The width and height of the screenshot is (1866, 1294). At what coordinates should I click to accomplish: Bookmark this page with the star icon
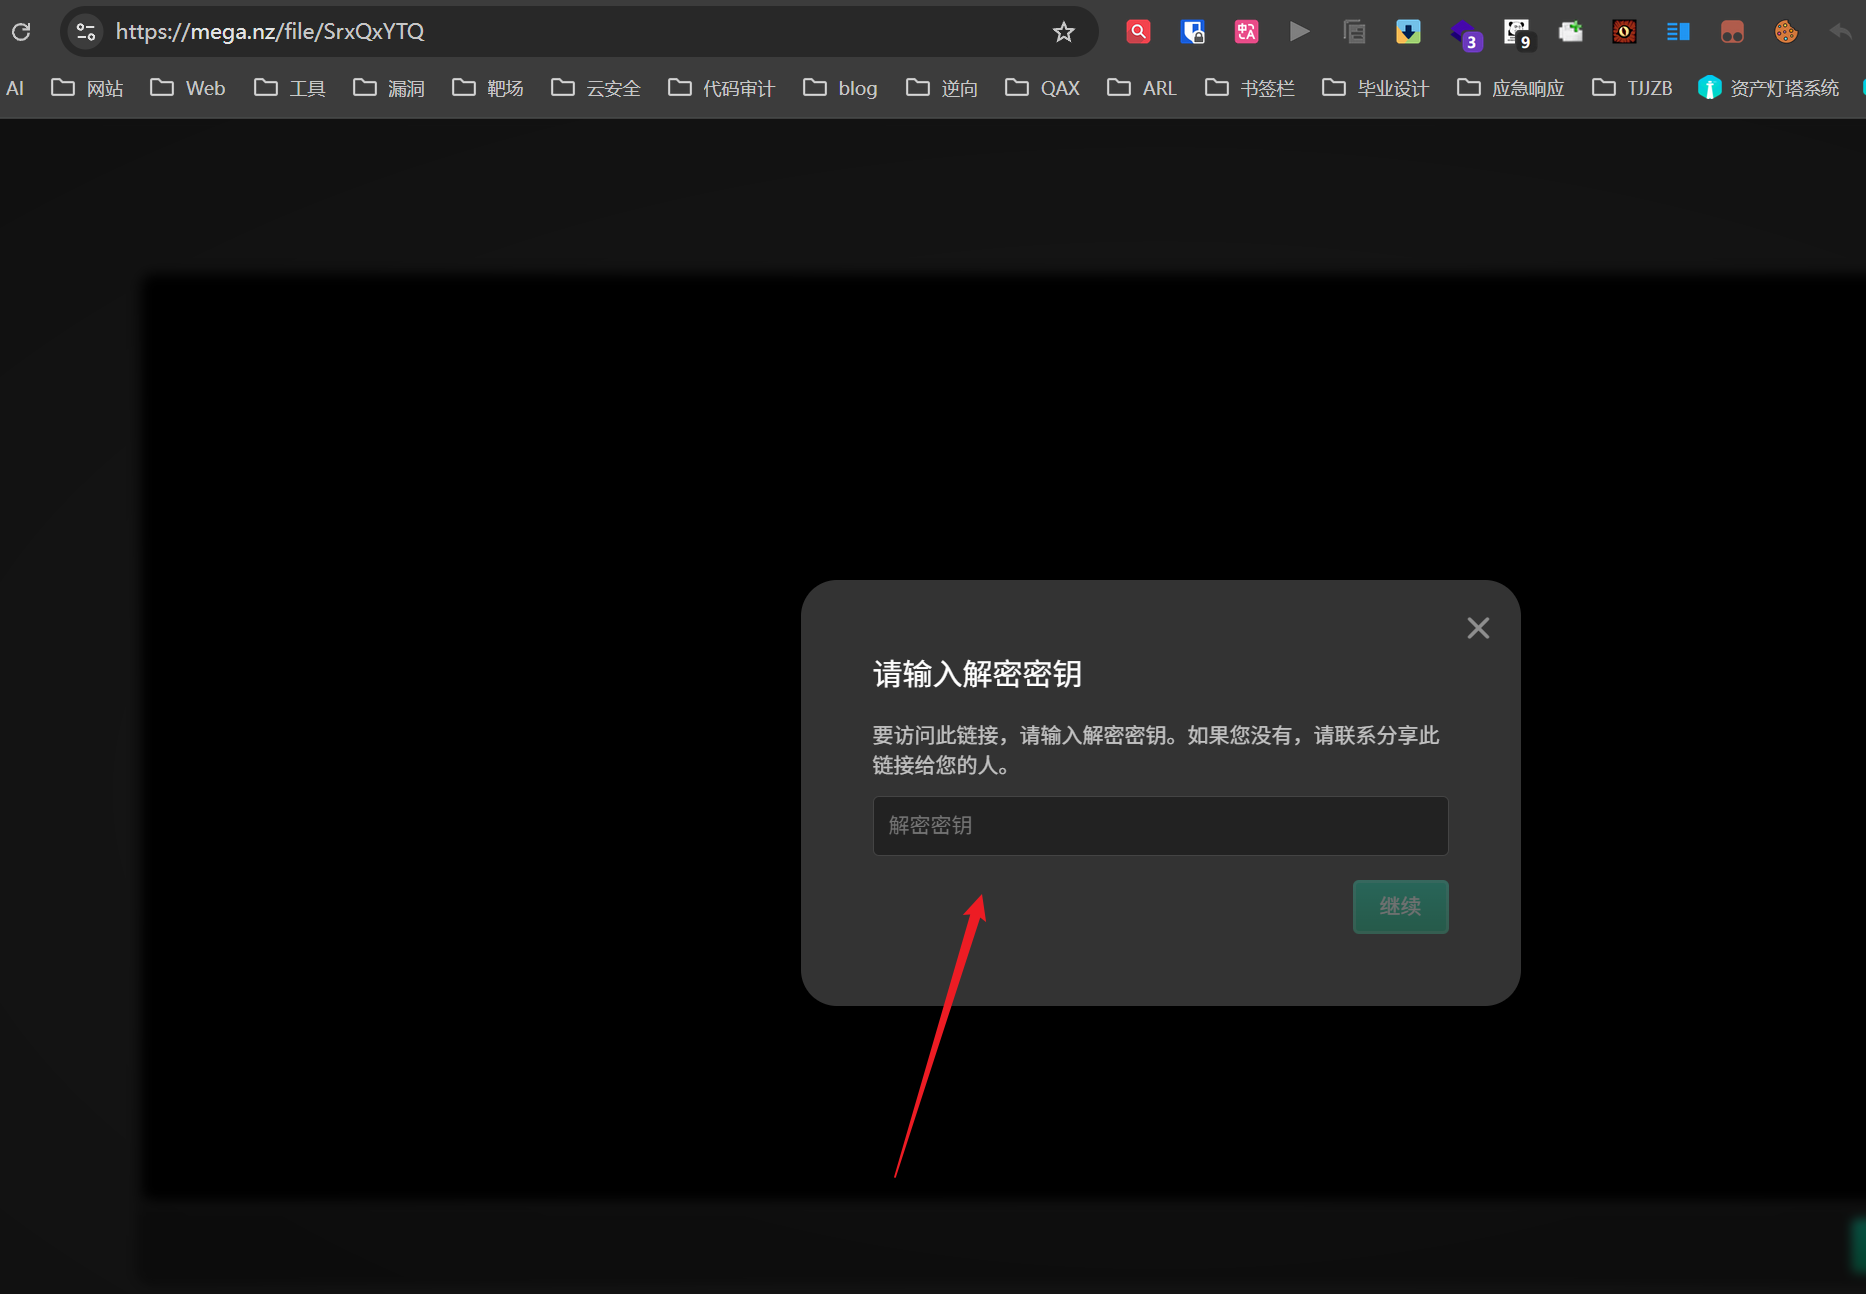1063,32
